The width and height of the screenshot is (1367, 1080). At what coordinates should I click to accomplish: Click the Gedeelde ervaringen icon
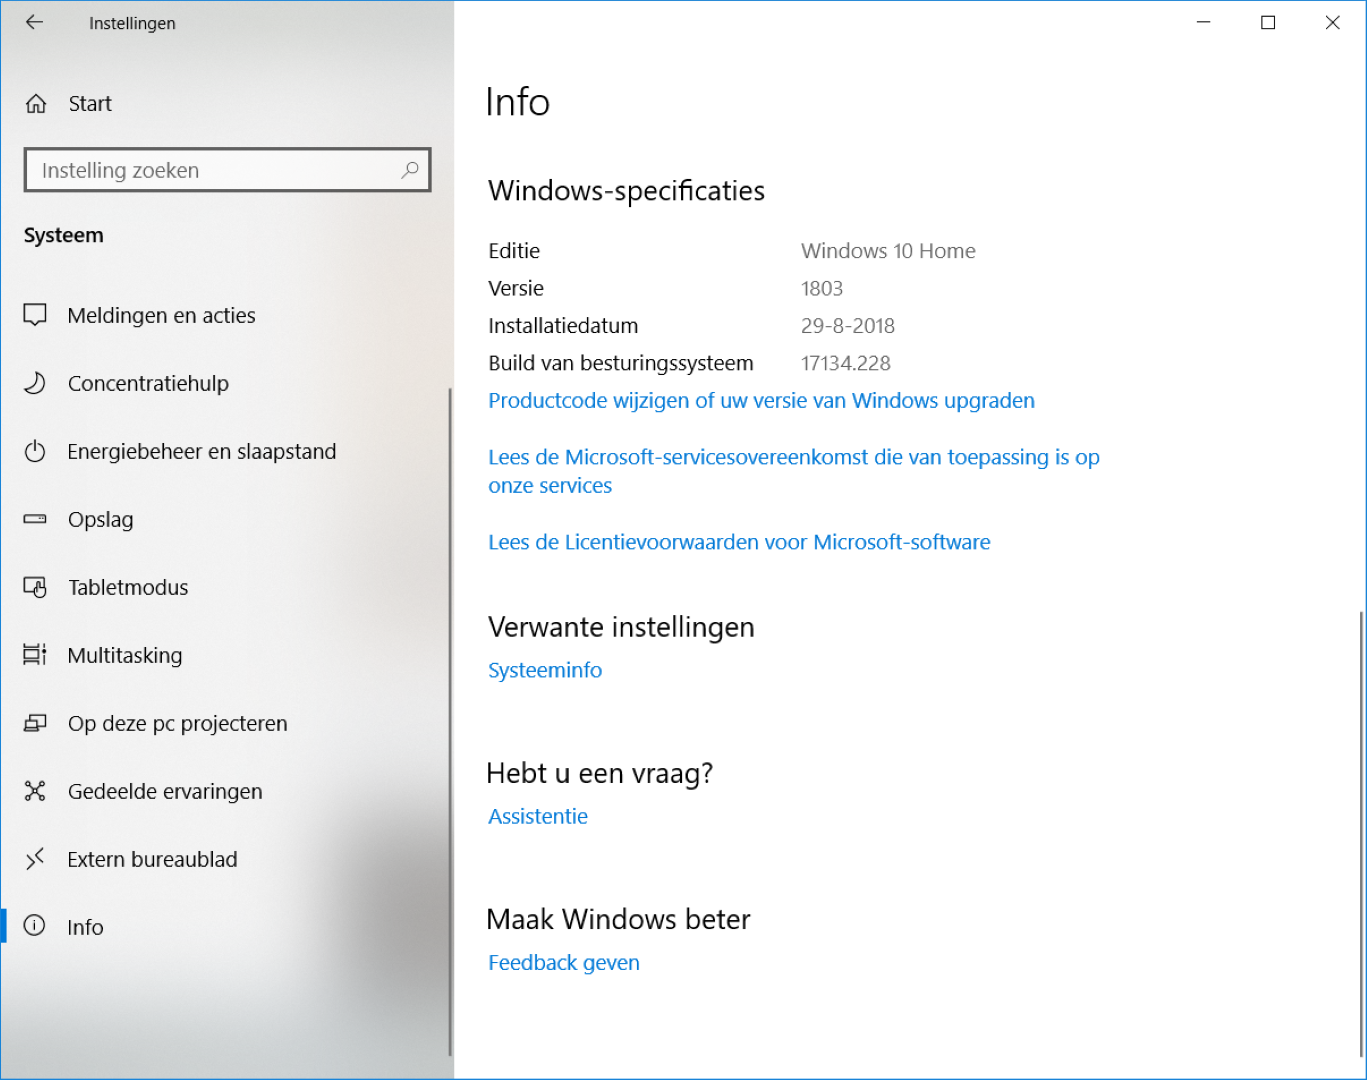pyautogui.click(x=35, y=791)
